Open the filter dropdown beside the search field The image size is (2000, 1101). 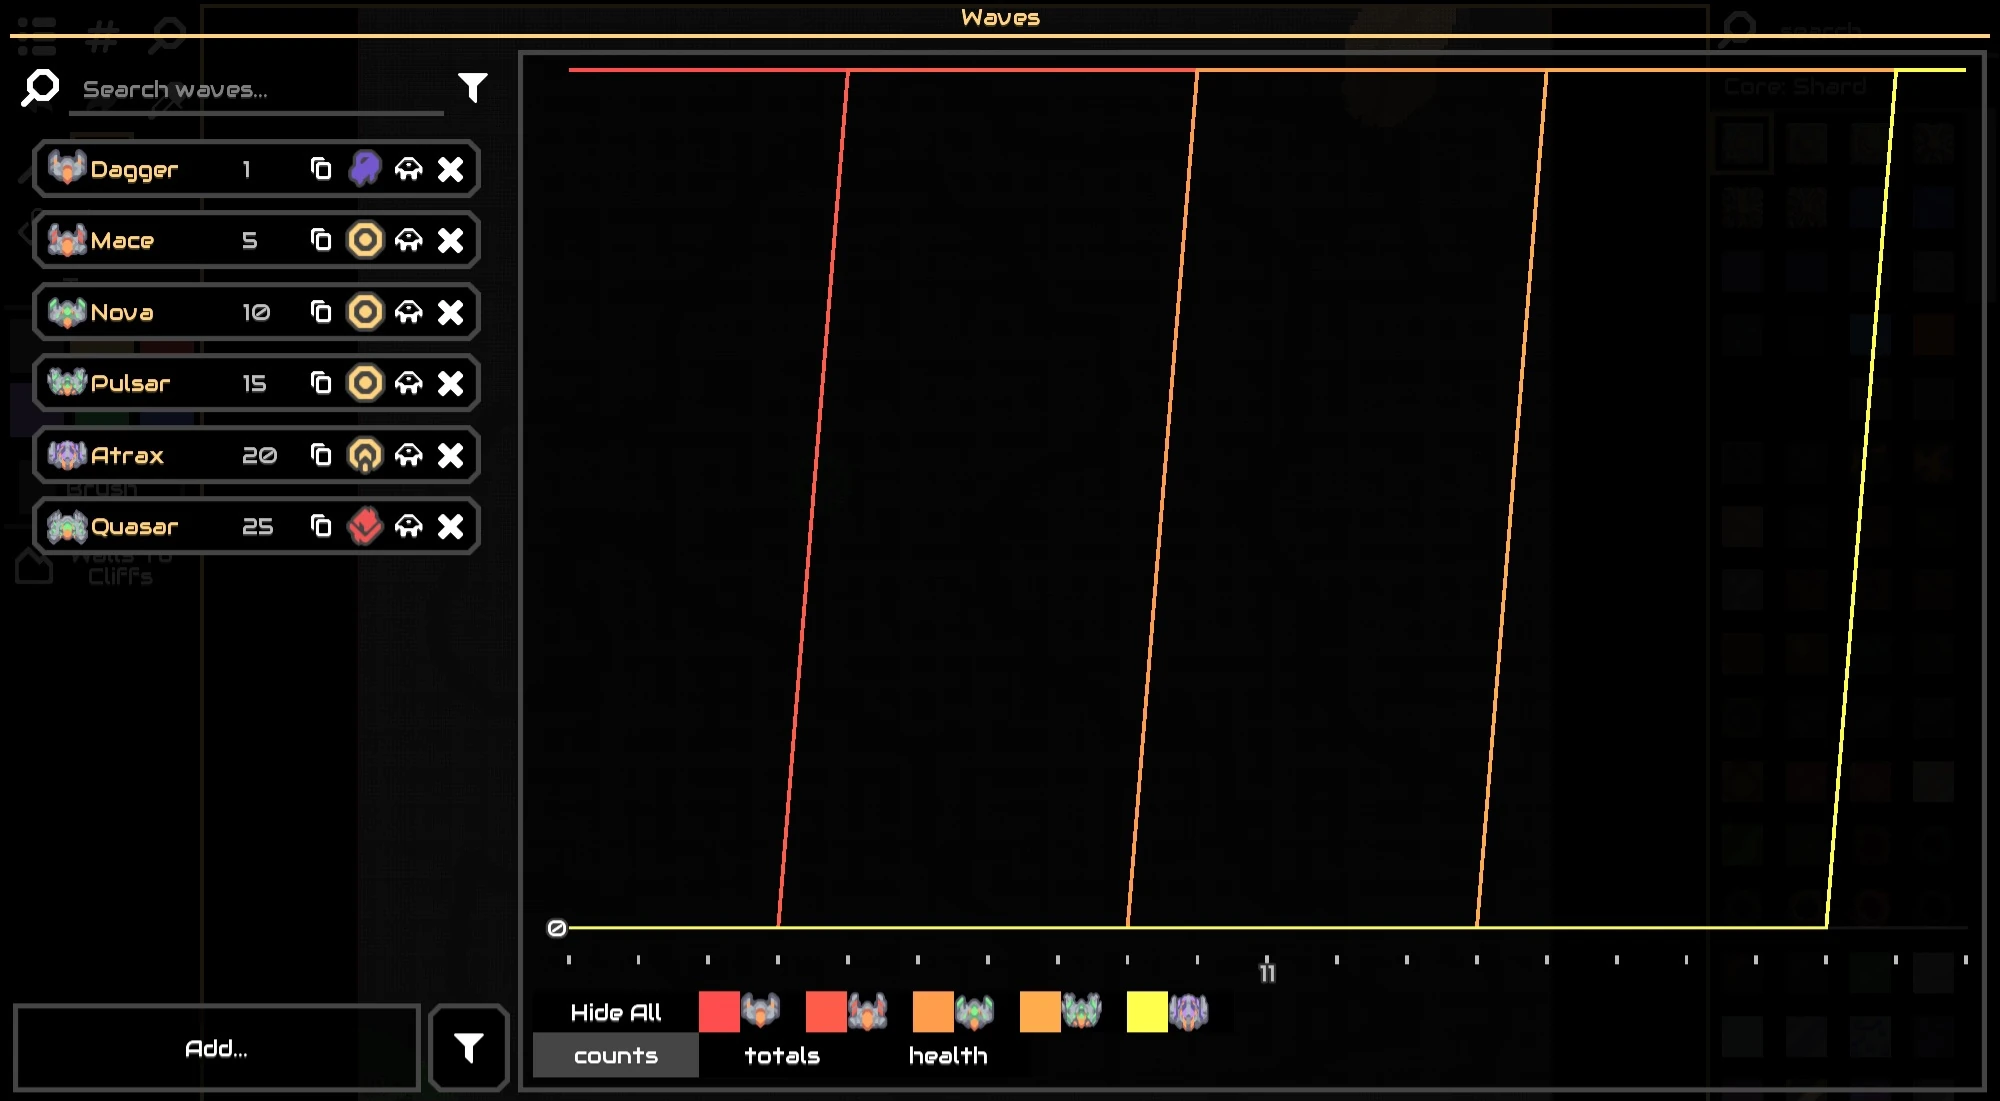pos(472,88)
